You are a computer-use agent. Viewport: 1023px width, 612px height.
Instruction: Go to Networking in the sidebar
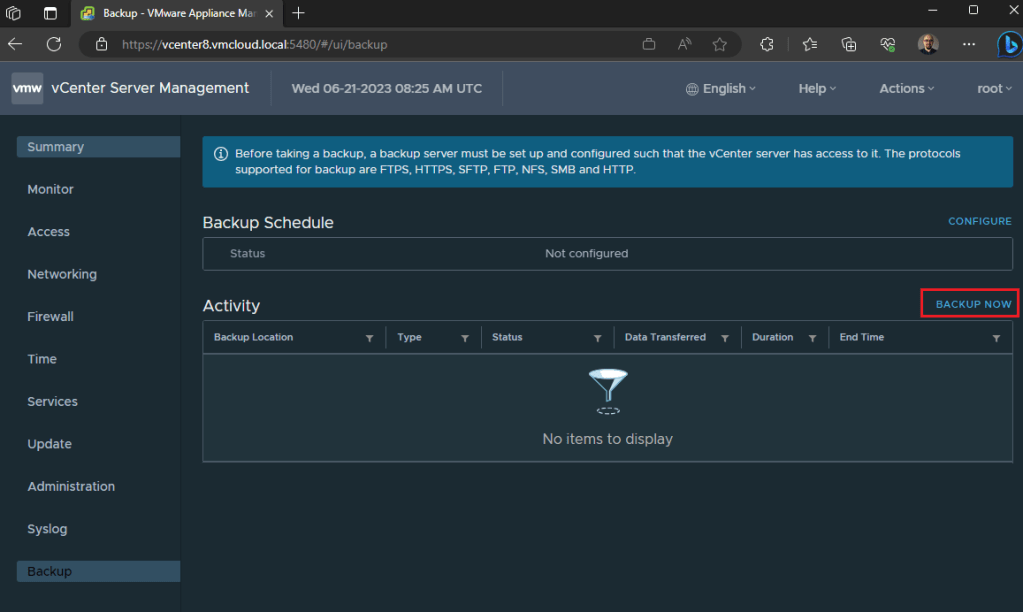(62, 274)
